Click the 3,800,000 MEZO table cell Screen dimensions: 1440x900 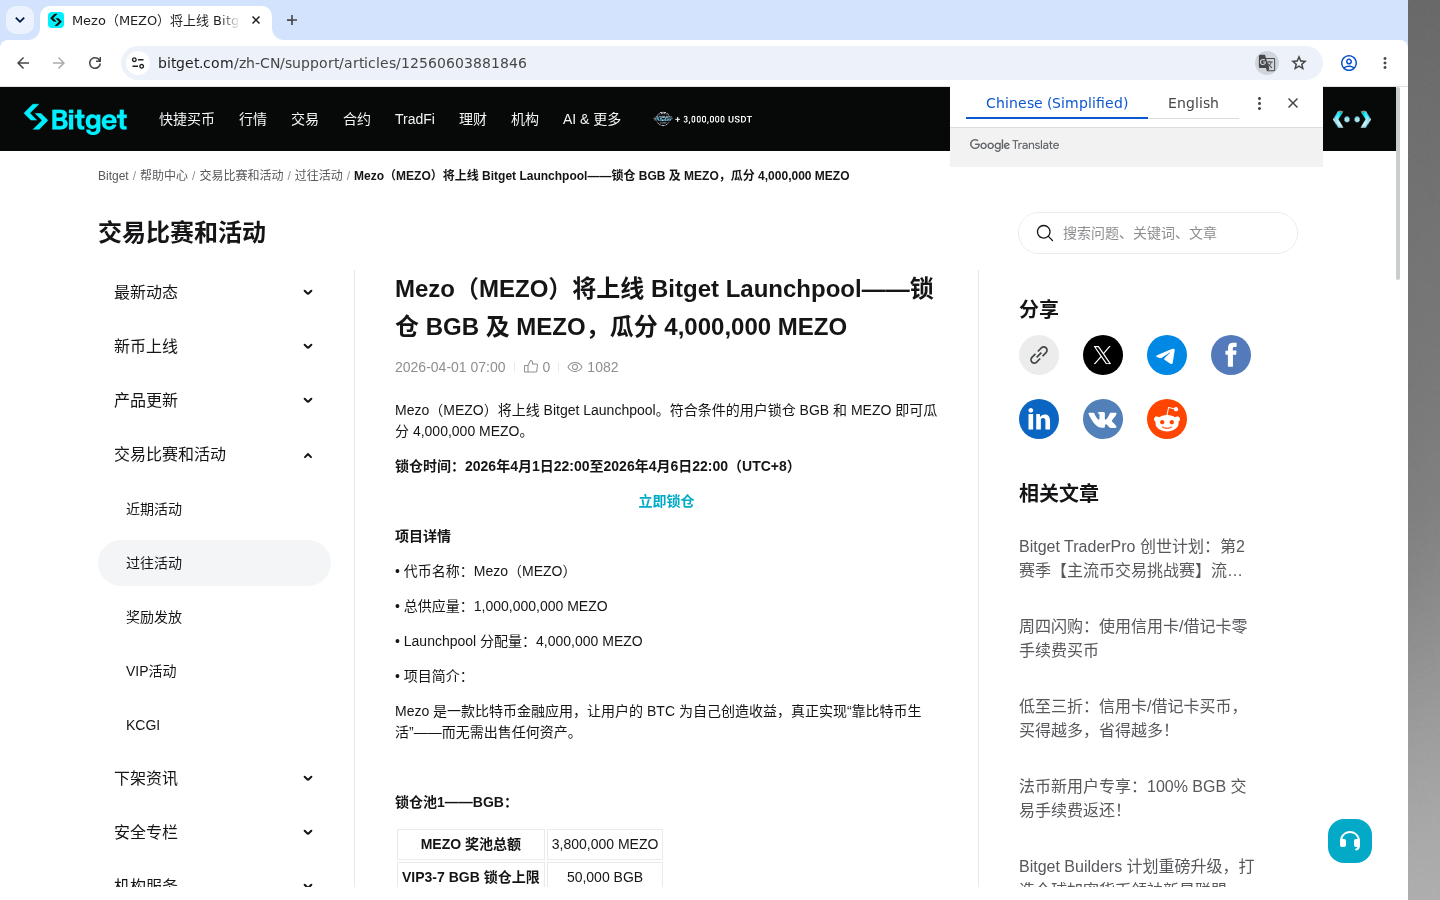[605, 844]
